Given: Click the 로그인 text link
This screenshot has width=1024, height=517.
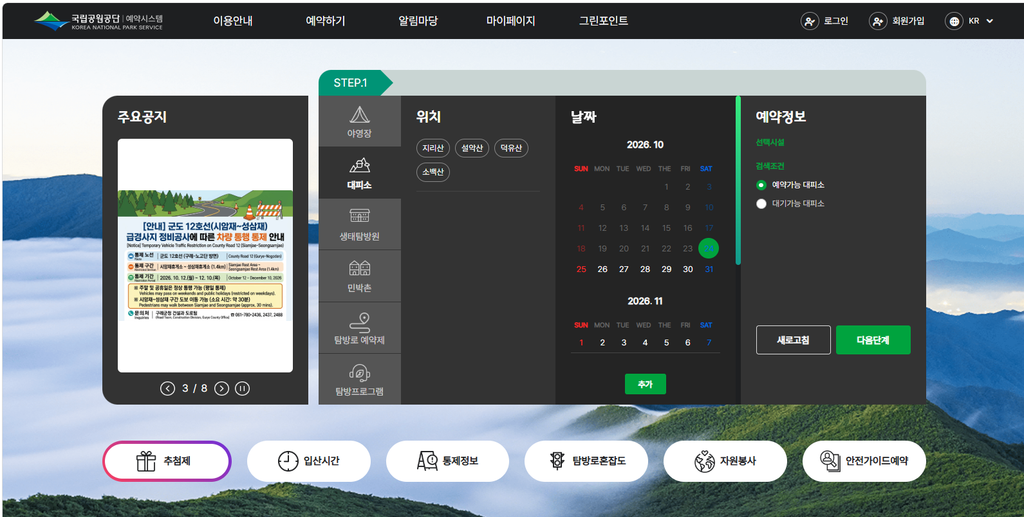Looking at the screenshot, I should pyautogui.click(x=836, y=21).
